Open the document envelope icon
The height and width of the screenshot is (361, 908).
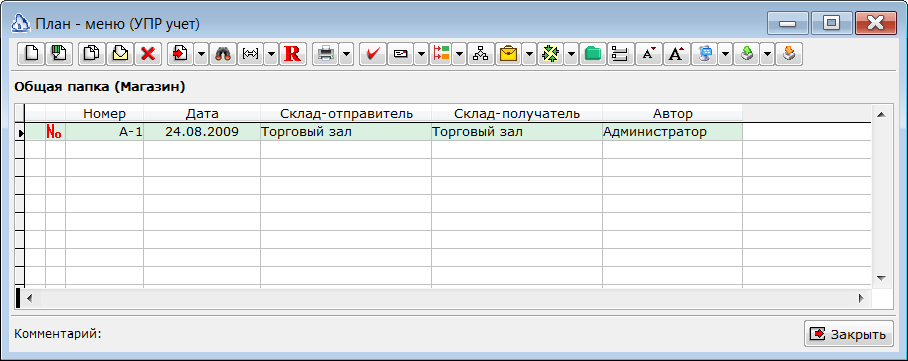click(120, 54)
